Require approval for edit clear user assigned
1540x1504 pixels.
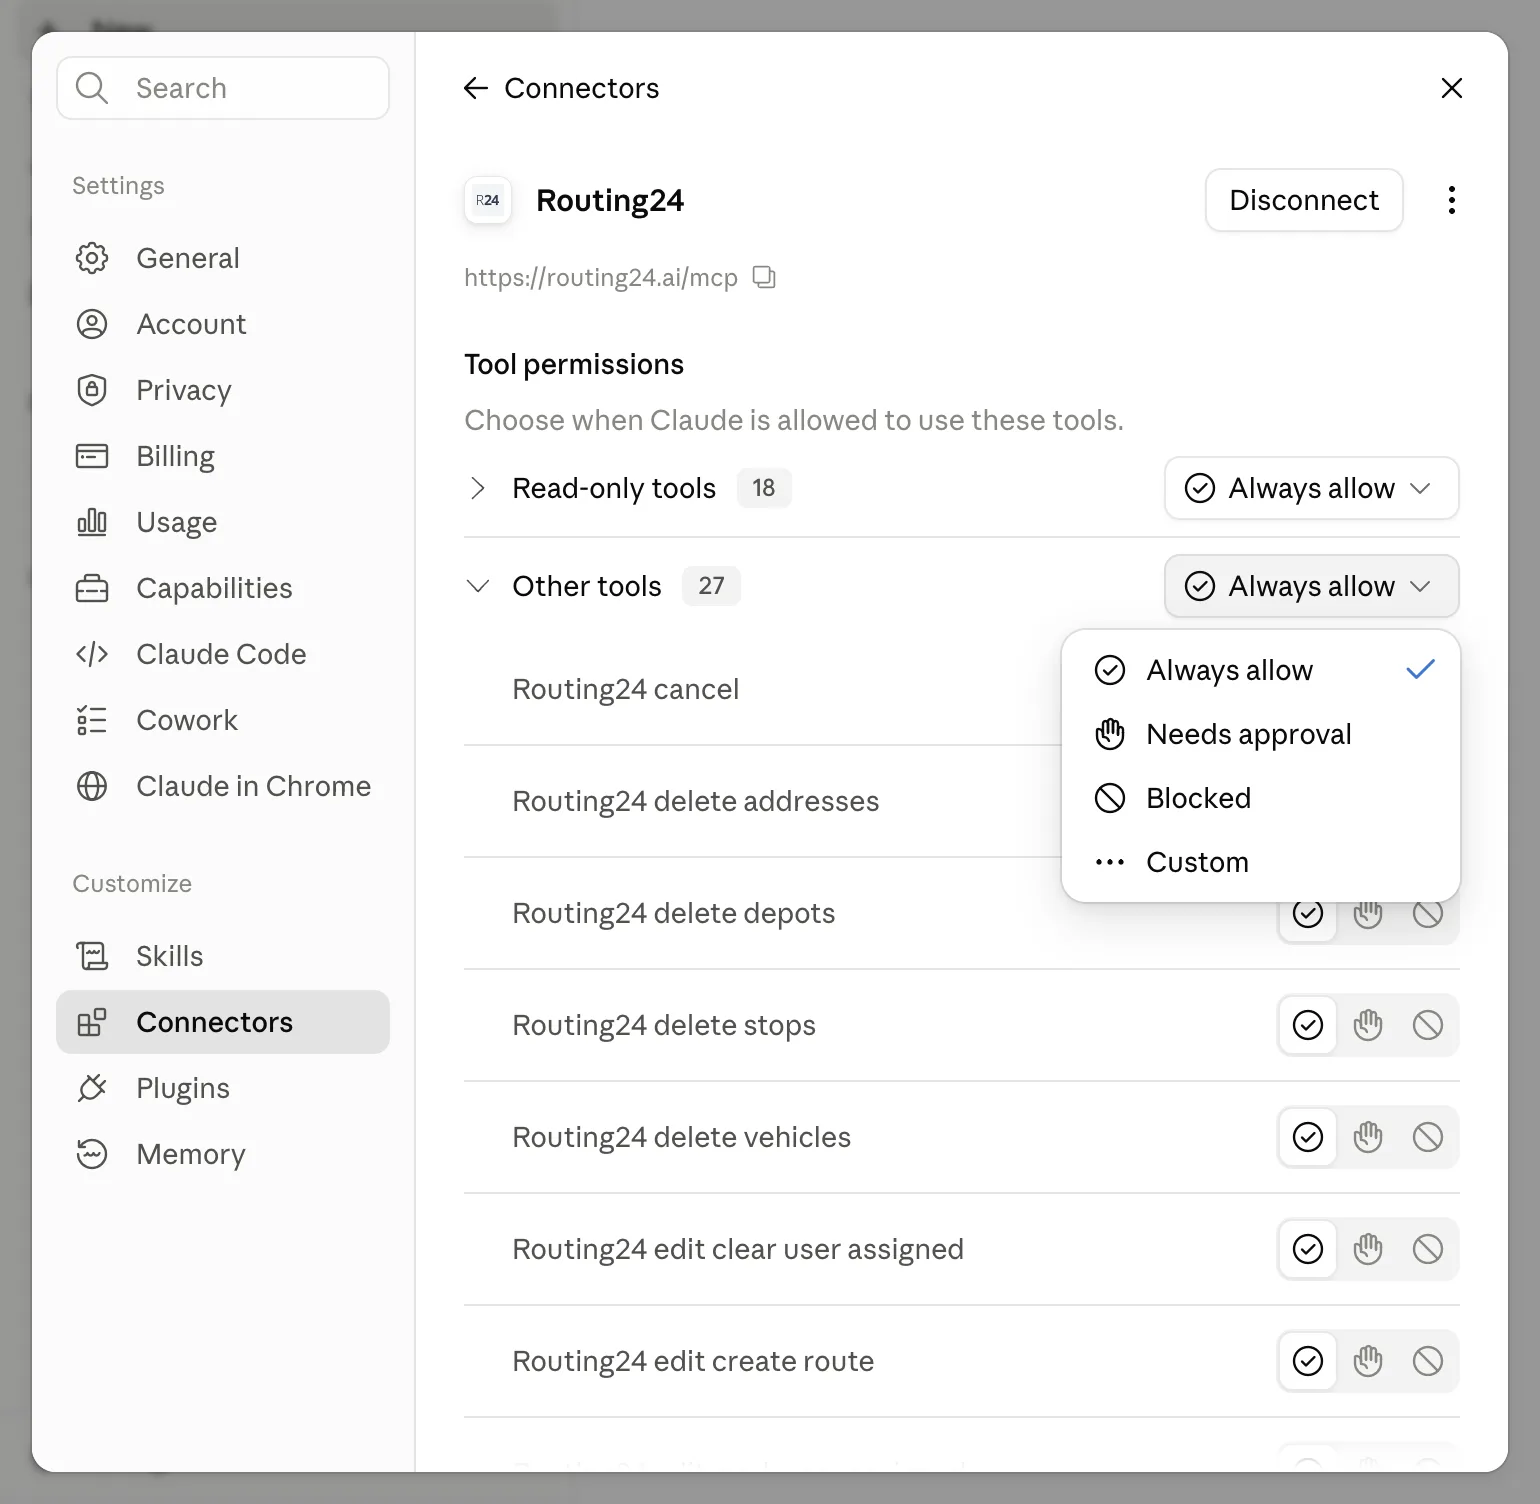[1368, 1249]
